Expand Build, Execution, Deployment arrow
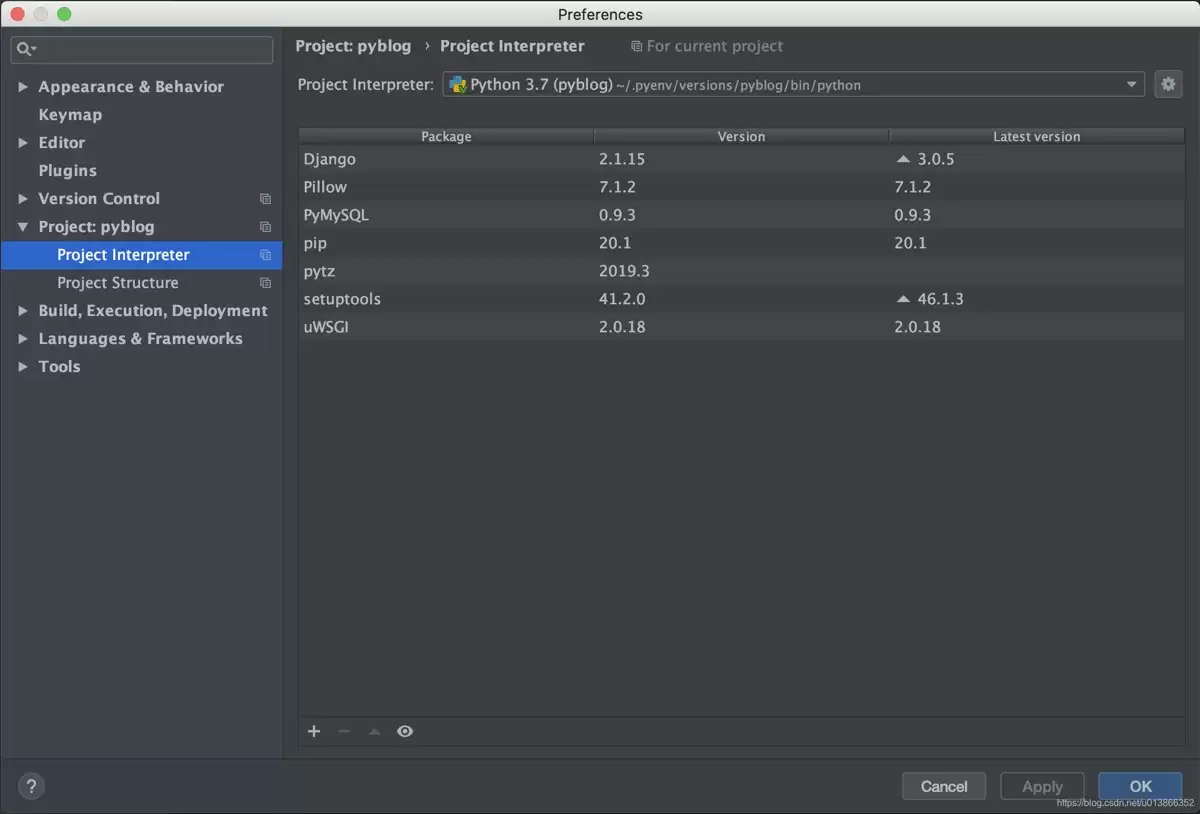This screenshot has width=1200, height=814. (23, 311)
